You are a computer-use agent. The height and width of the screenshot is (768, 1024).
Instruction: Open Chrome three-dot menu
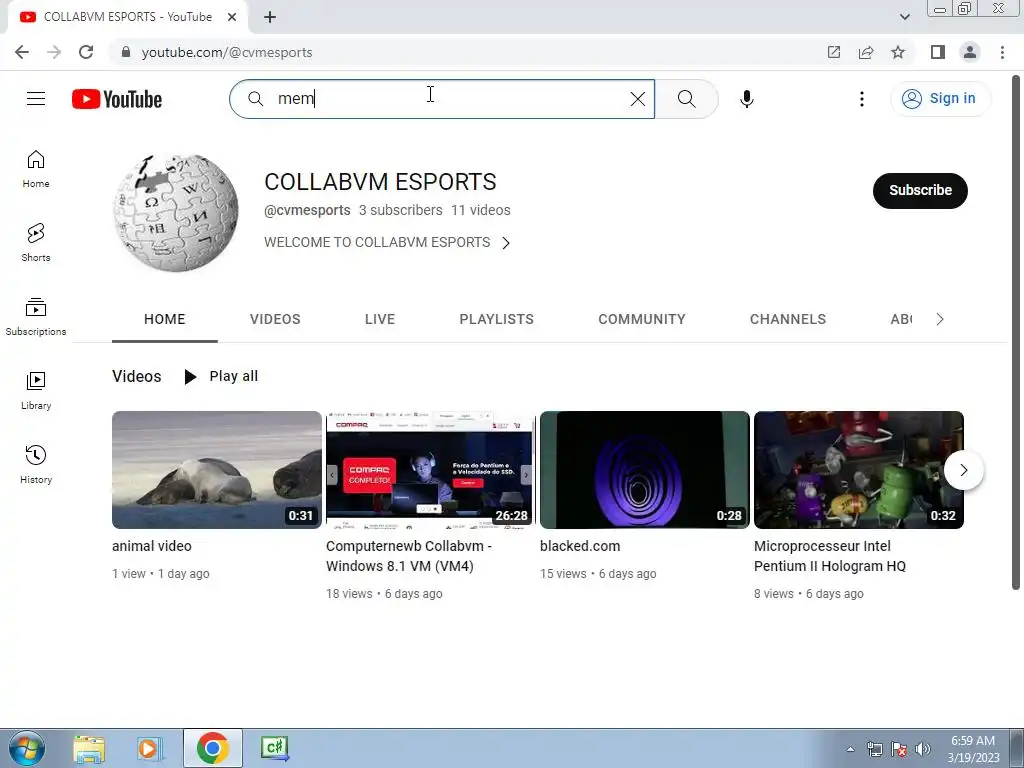click(1002, 52)
